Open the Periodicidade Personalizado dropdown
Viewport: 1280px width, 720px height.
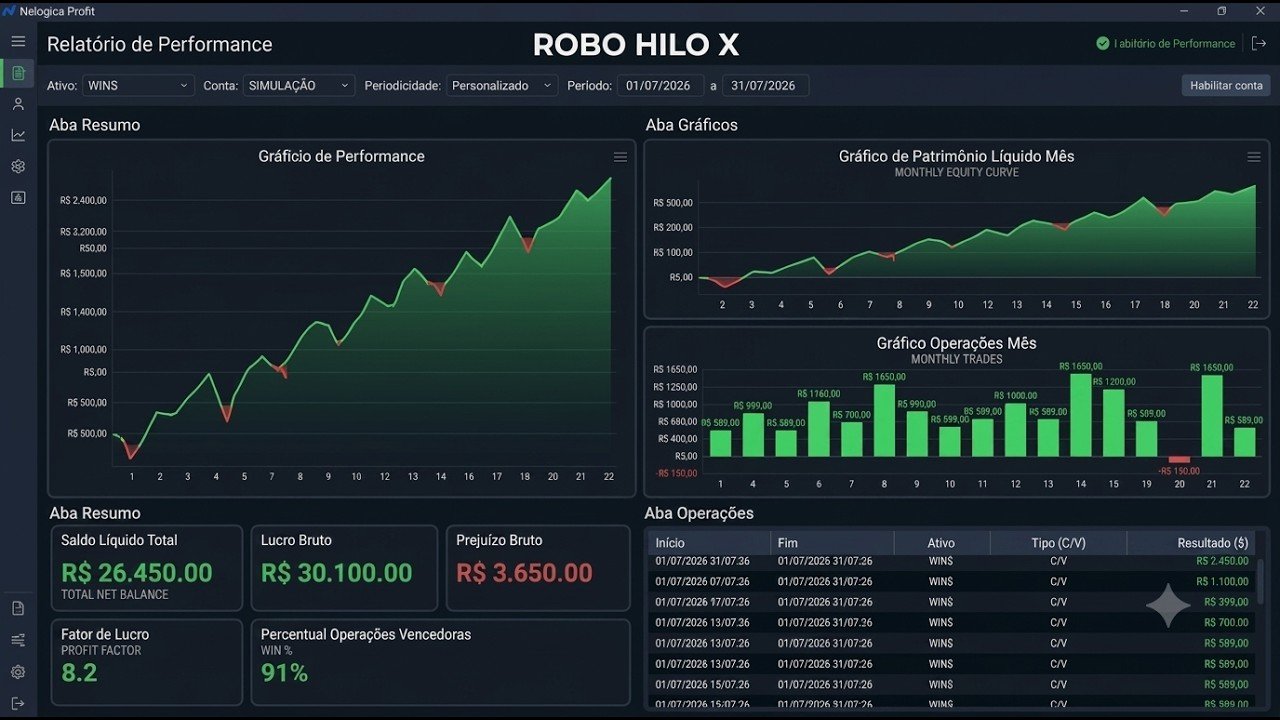[x=502, y=86]
